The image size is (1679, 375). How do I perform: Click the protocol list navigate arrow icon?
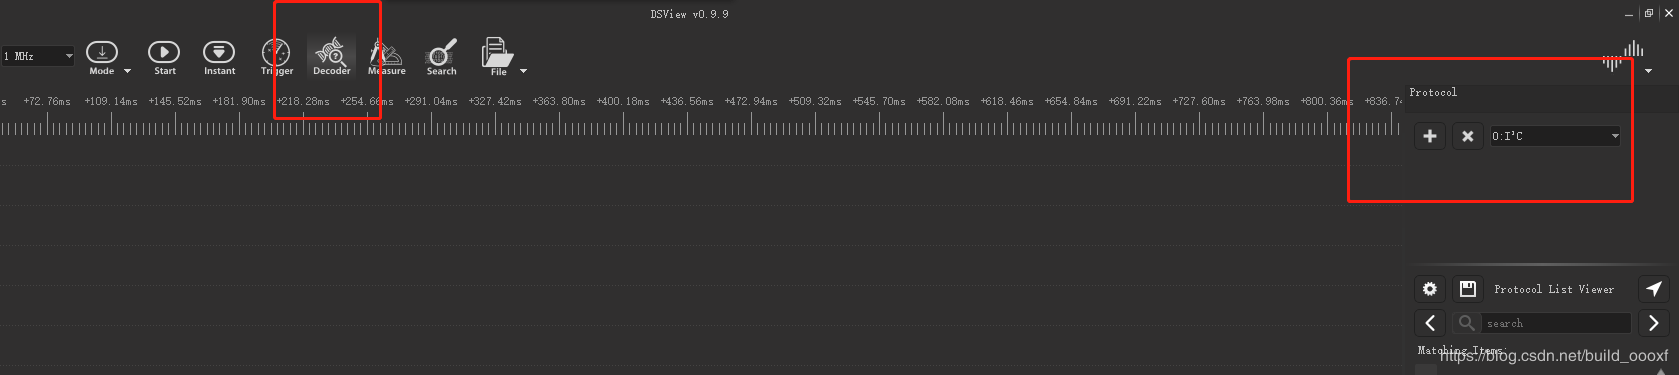click(x=1654, y=289)
